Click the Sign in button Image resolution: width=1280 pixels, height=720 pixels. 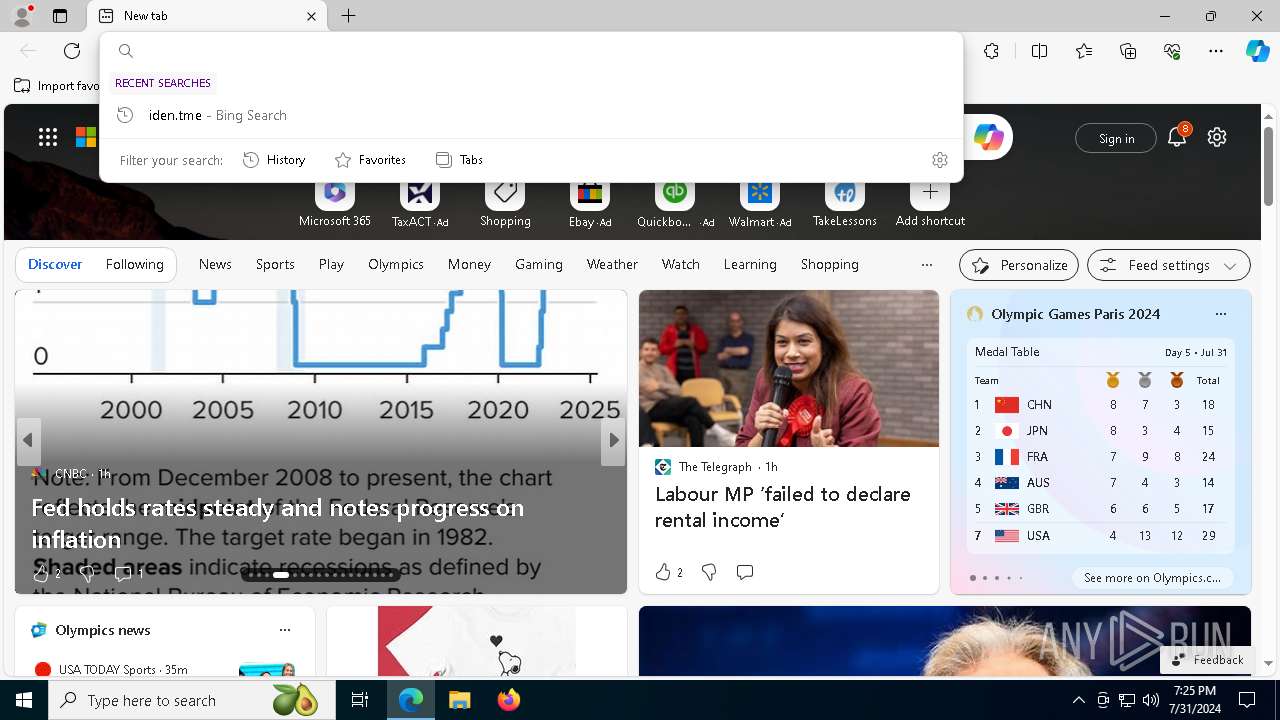pyautogui.click(x=1116, y=138)
